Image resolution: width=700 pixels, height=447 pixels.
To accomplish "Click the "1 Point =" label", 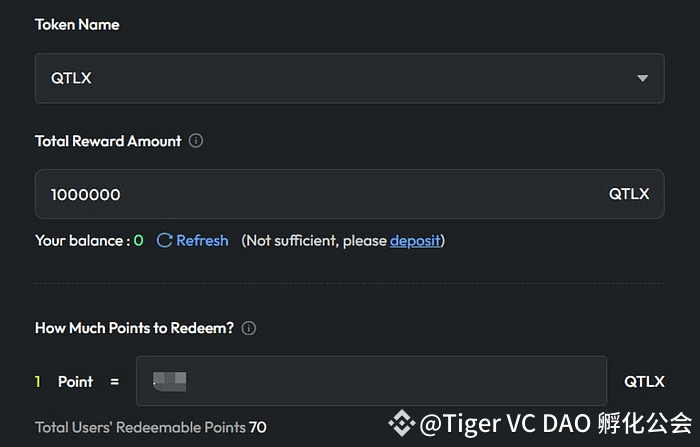I will 77,381.
